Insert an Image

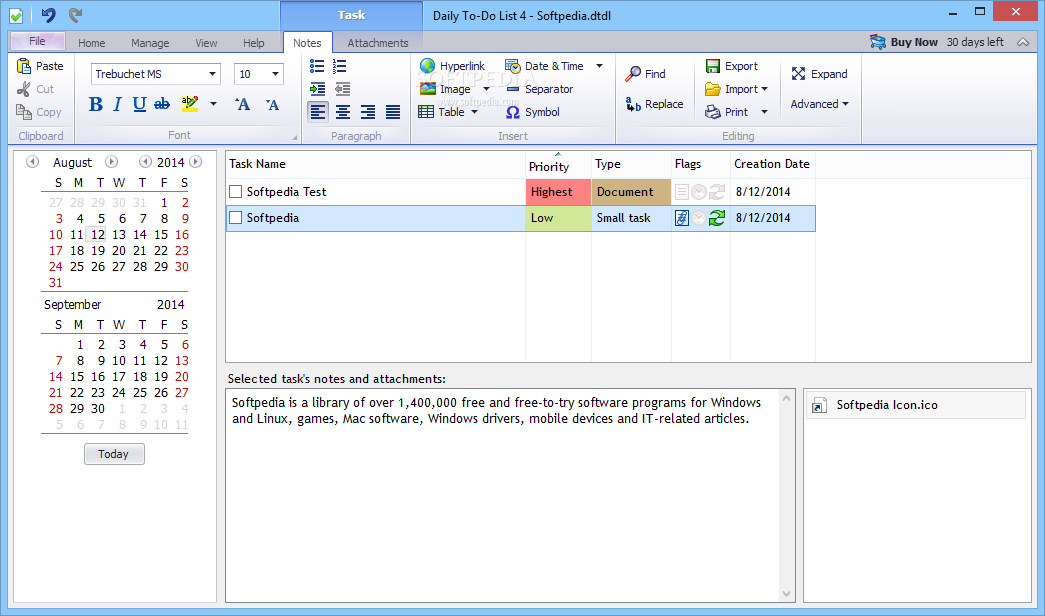(445, 89)
